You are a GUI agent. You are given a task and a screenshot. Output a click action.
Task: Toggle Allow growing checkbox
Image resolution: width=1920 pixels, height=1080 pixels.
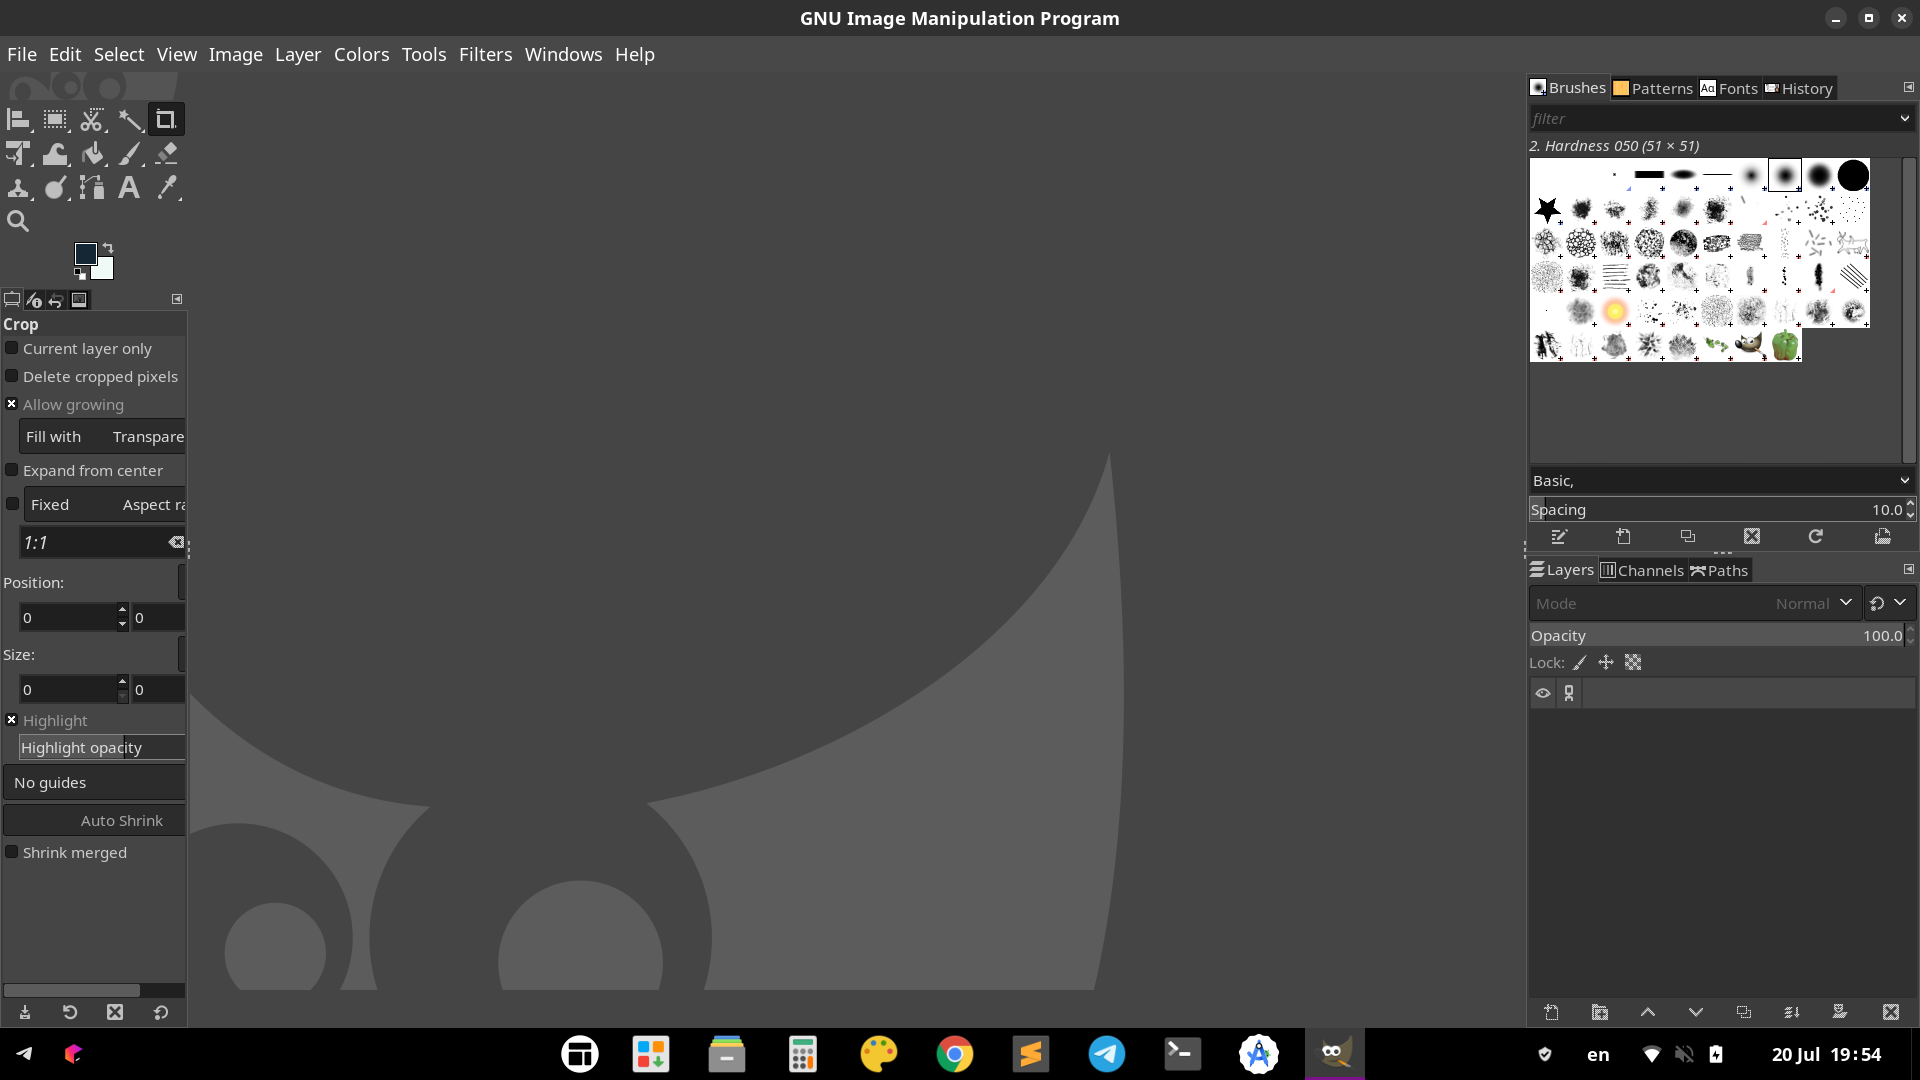[12, 404]
